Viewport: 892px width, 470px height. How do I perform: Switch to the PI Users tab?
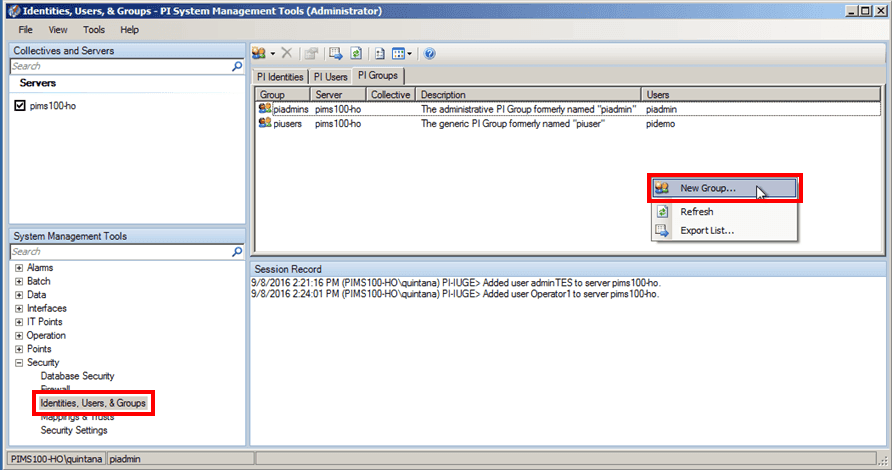point(331,77)
